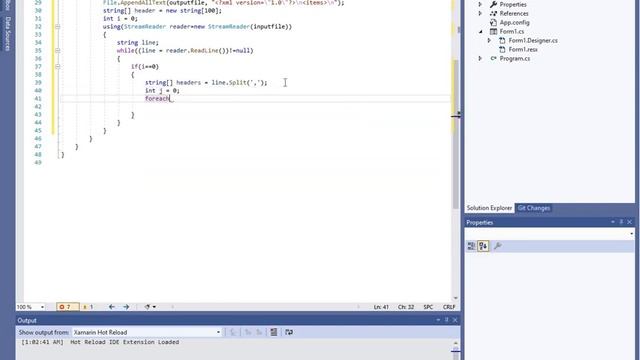Click the Ch: 32 status indicator
The width and height of the screenshot is (640, 360).
tap(406, 307)
